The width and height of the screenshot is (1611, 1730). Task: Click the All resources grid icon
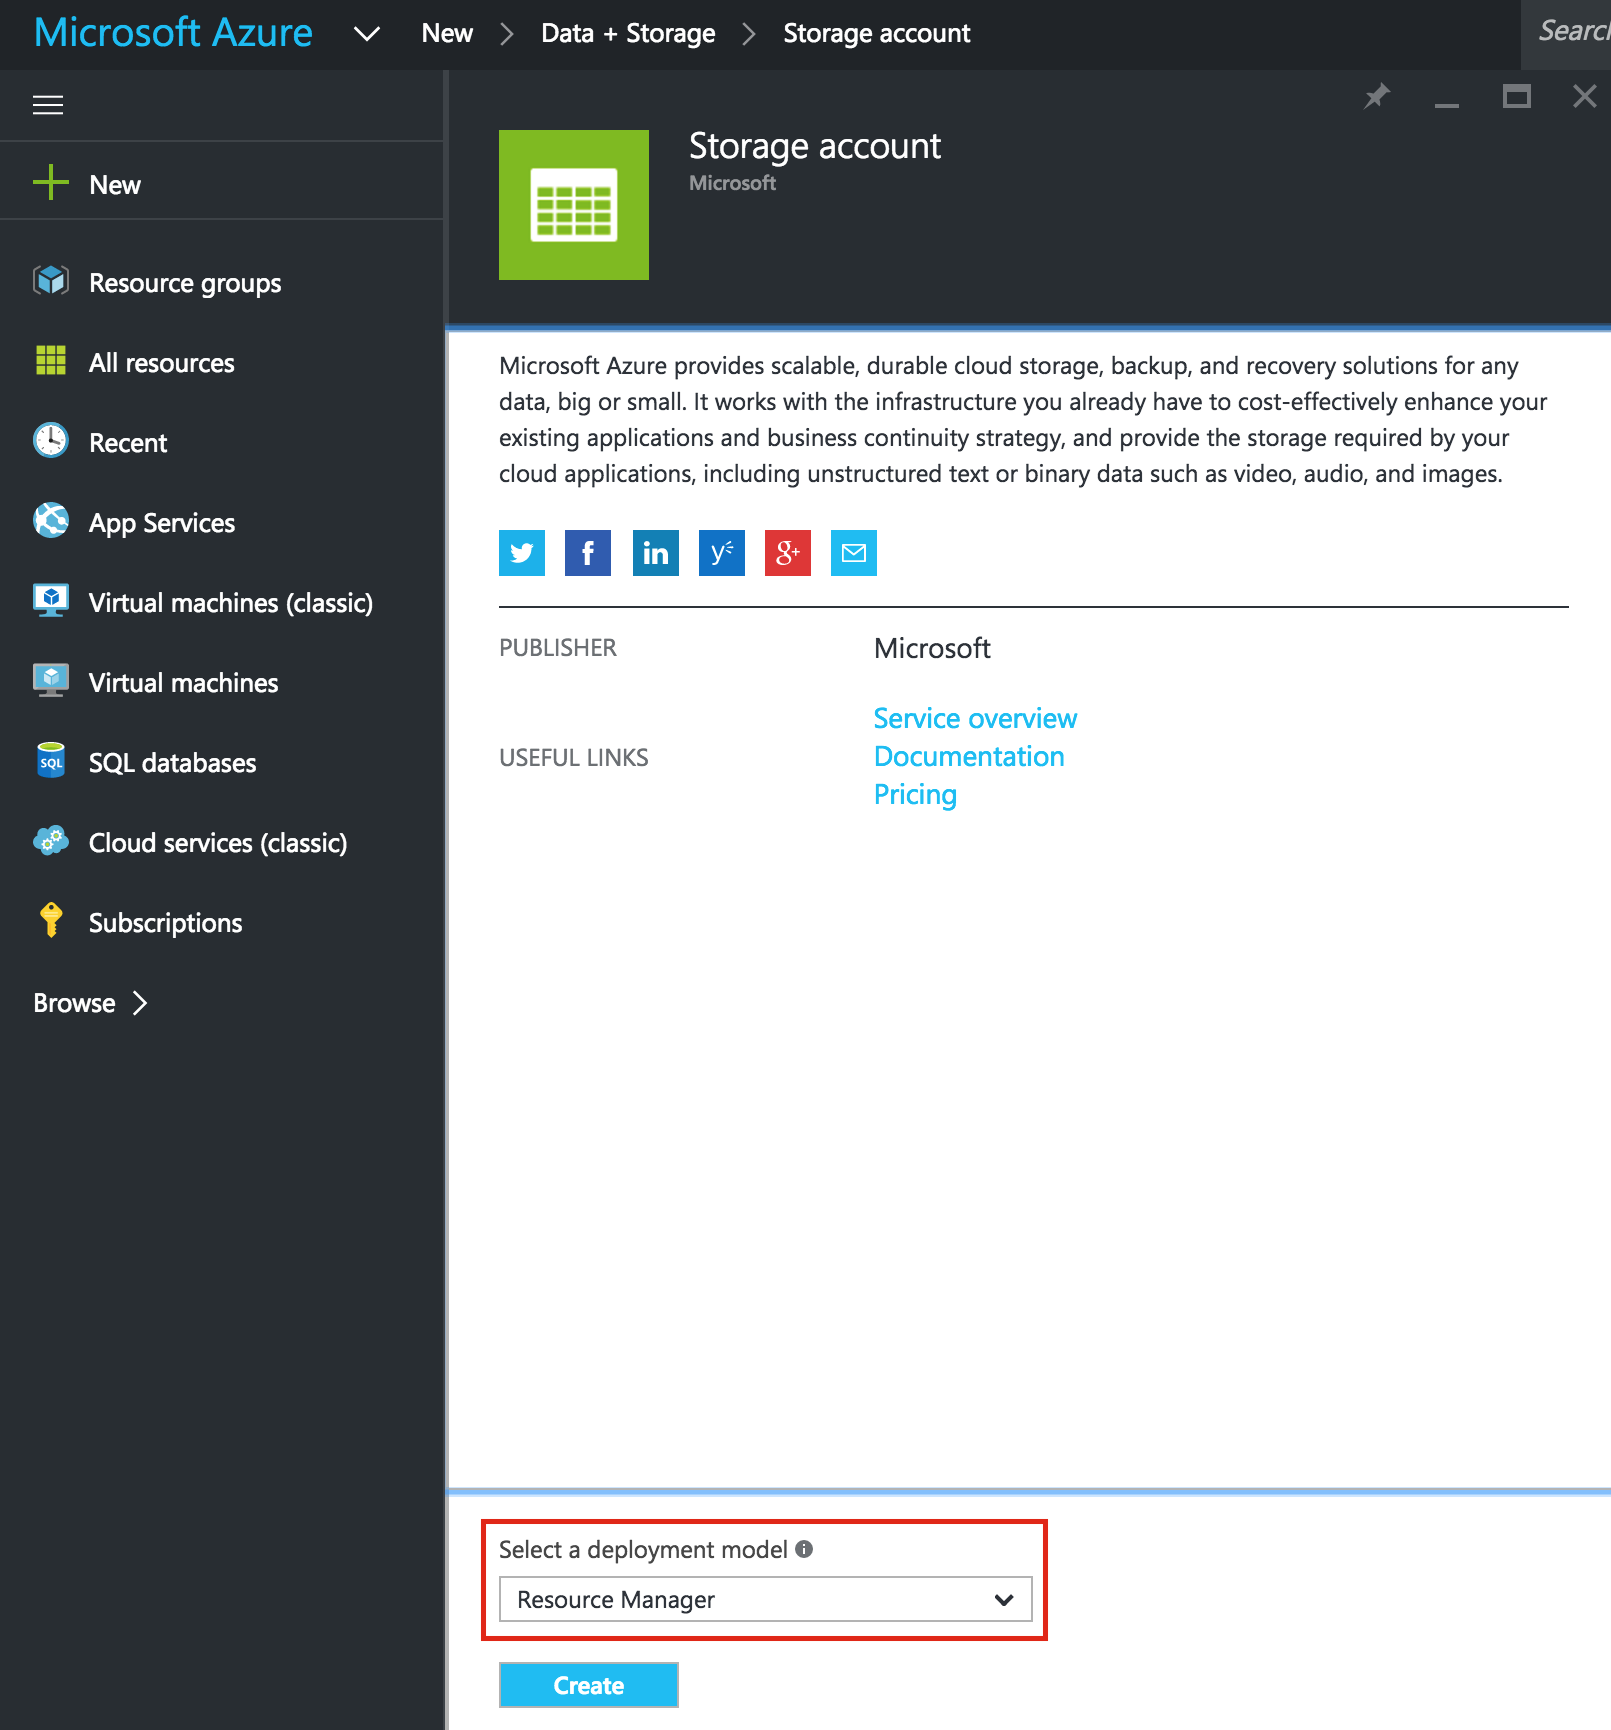(x=51, y=360)
